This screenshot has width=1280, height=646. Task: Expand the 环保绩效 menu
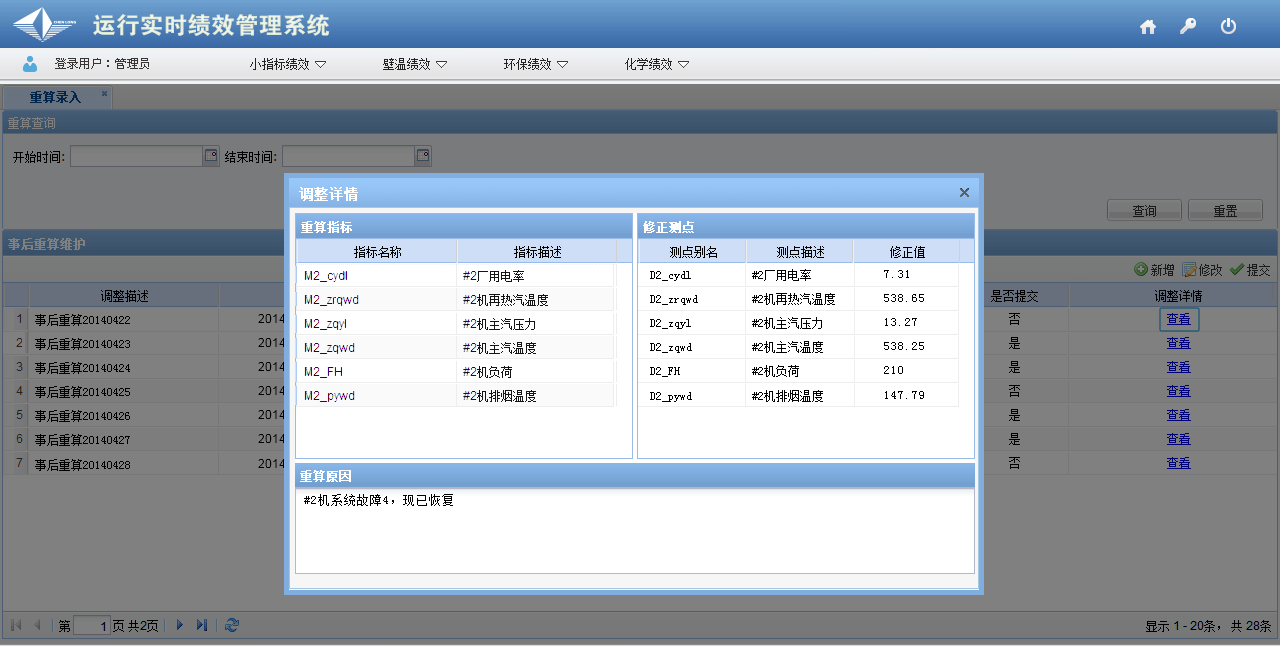(535, 64)
